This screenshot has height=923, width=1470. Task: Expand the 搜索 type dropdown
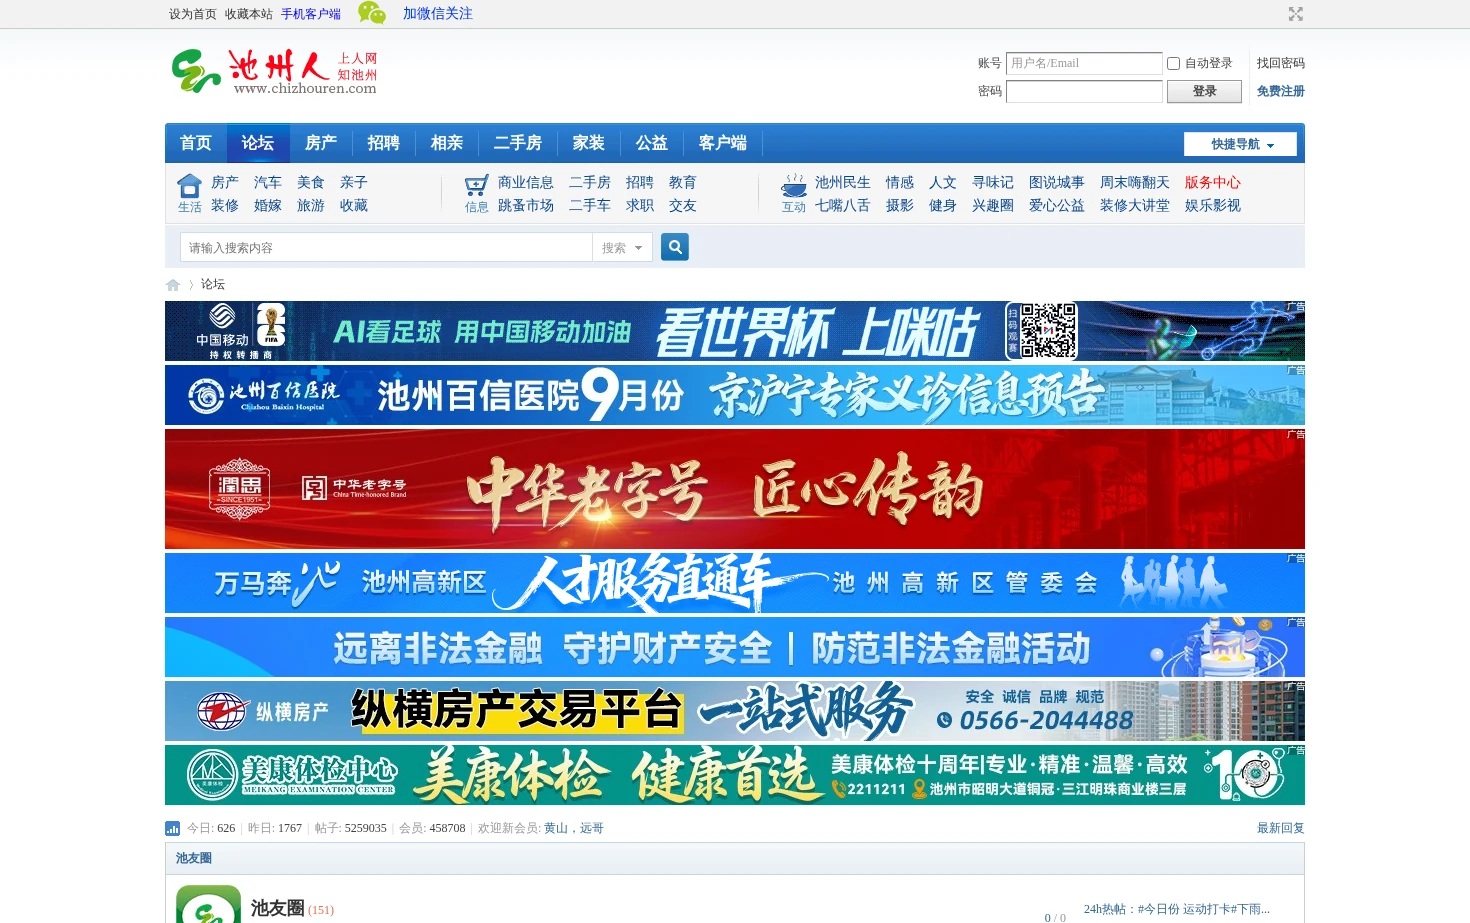click(x=622, y=248)
